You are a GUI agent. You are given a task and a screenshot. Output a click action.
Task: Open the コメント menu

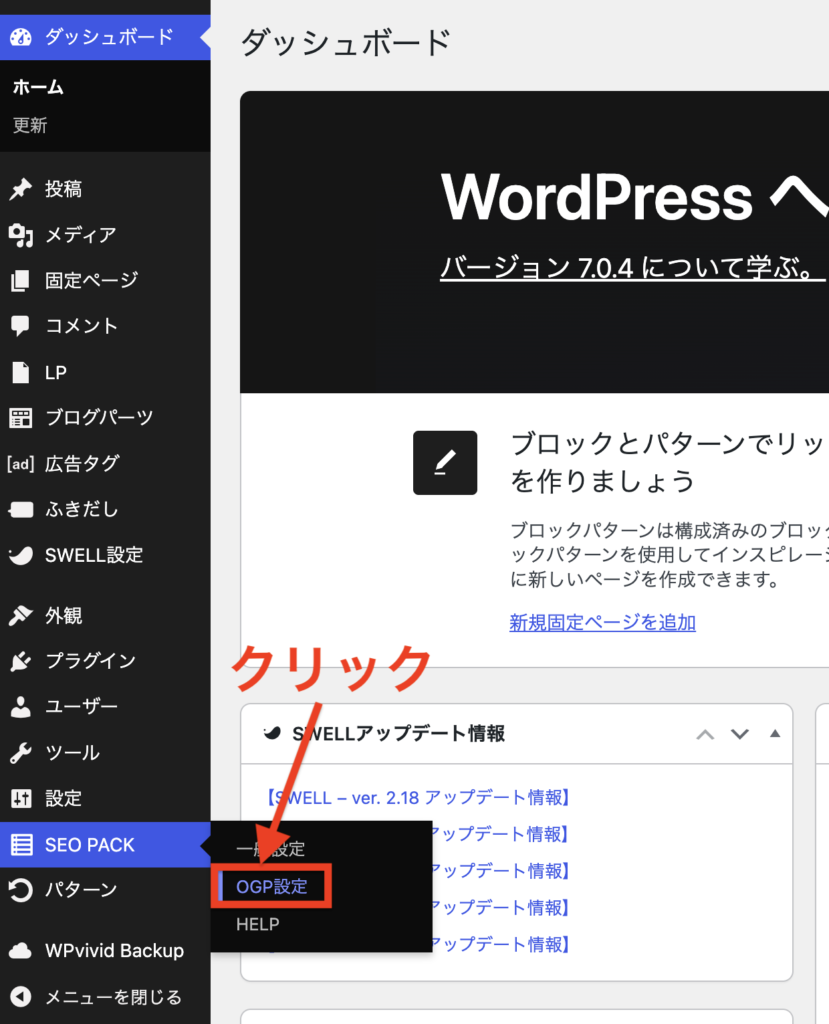105,326
